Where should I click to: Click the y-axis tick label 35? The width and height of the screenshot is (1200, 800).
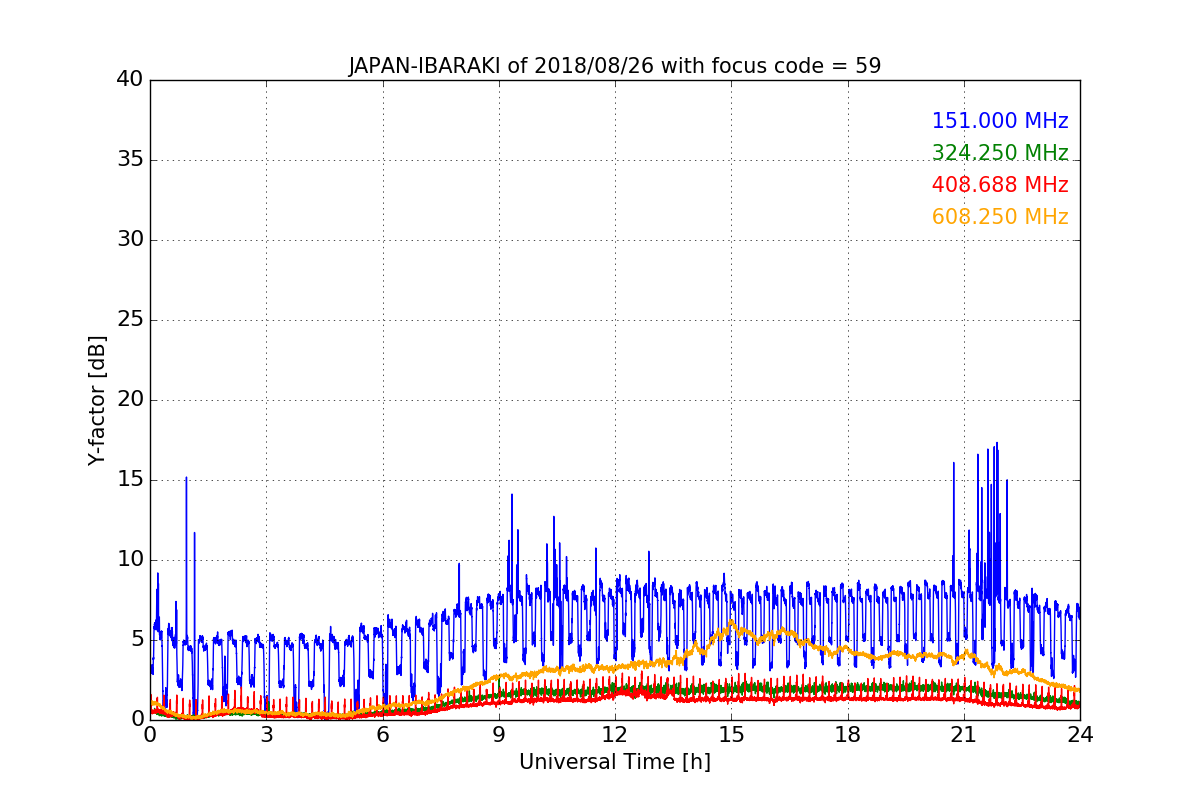point(129,160)
